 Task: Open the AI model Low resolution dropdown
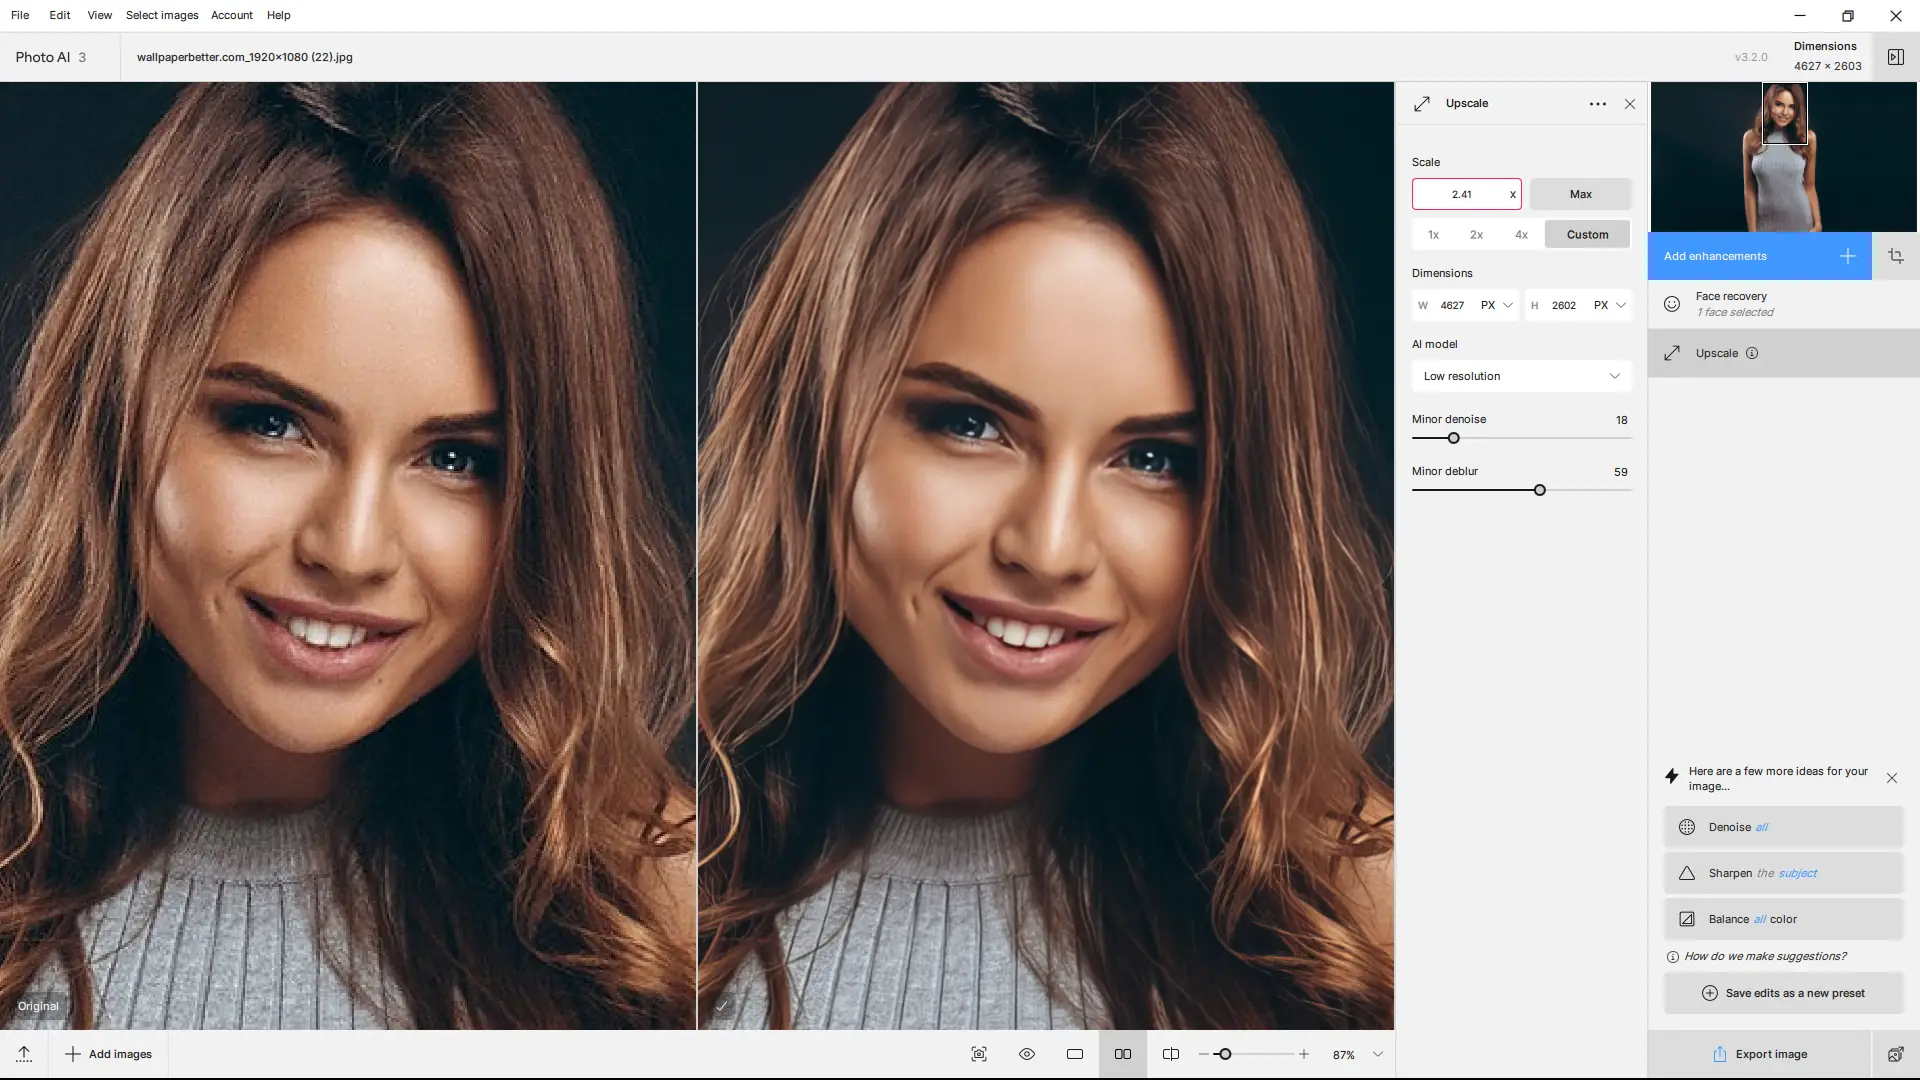[x=1520, y=376]
